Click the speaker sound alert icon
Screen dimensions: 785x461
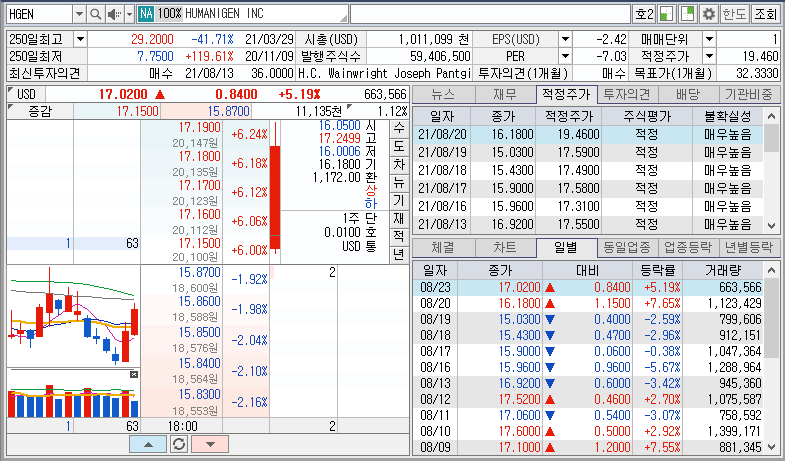click(x=114, y=14)
